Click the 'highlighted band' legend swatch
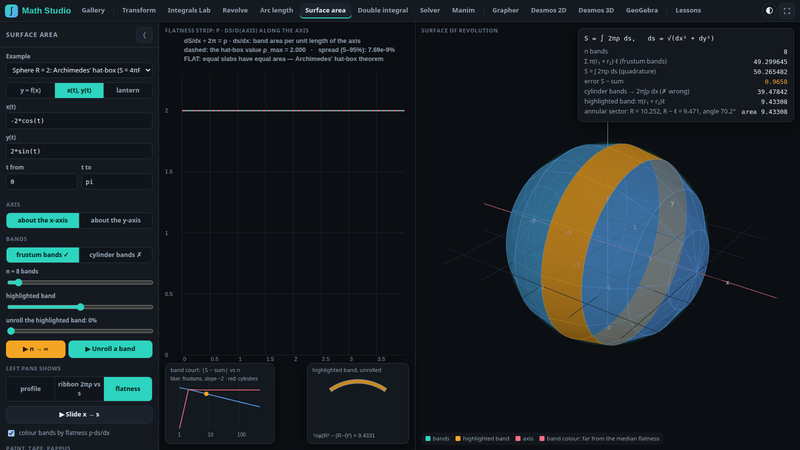The image size is (800, 450). point(458,439)
